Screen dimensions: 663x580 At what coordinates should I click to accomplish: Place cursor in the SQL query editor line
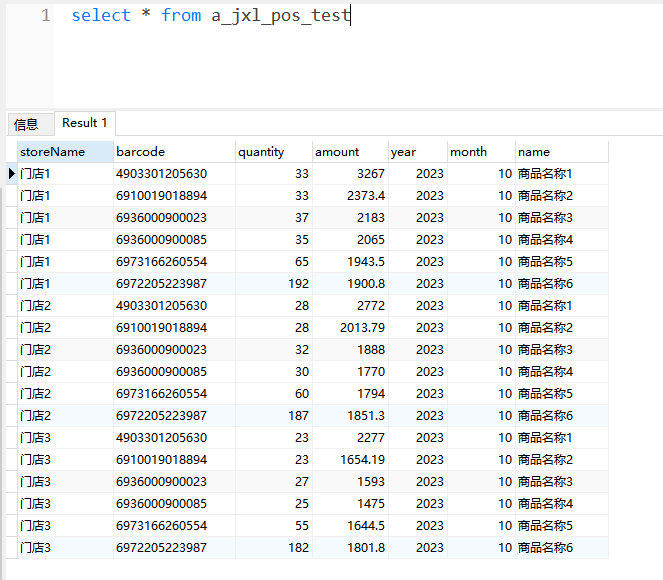coord(211,16)
